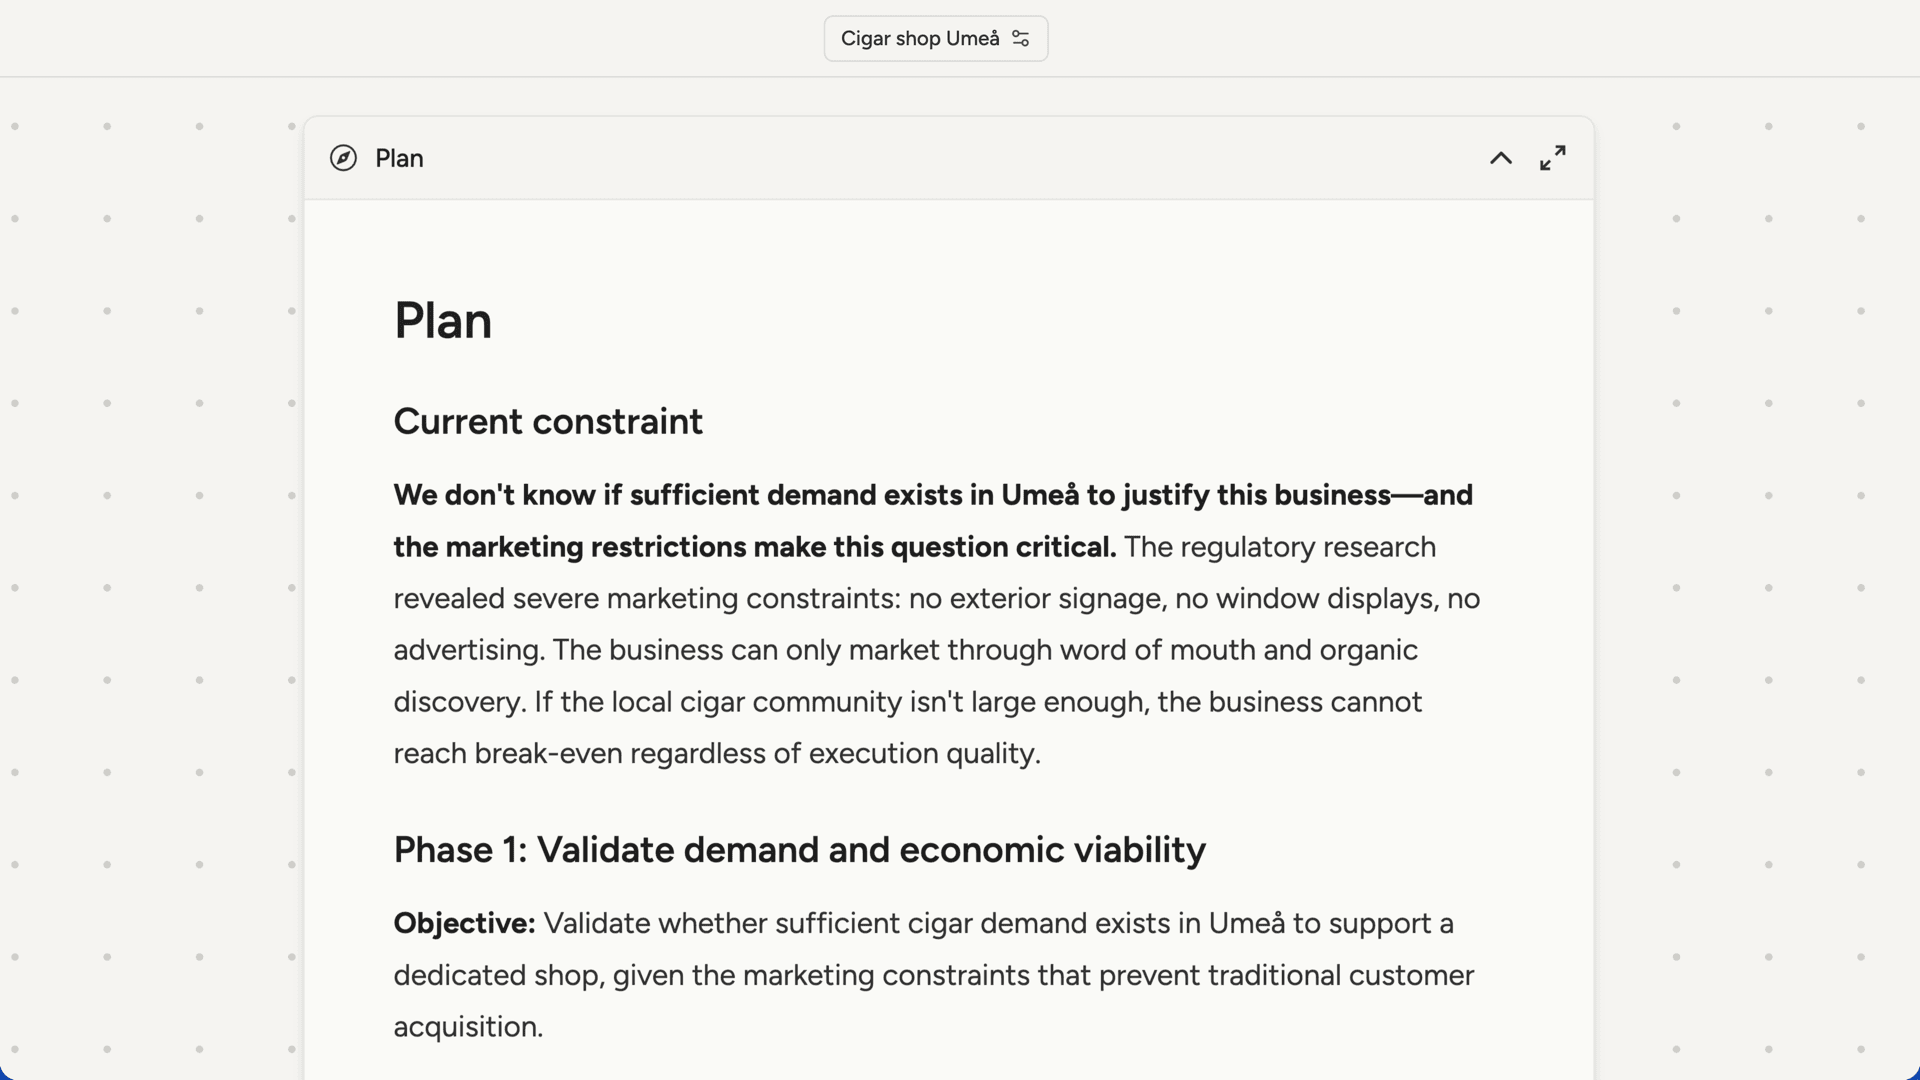The width and height of the screenshot is (1920, 1080).
Task: Expand the Plan panel to fullscreen with diagonal arrows
Action: 1553,158
